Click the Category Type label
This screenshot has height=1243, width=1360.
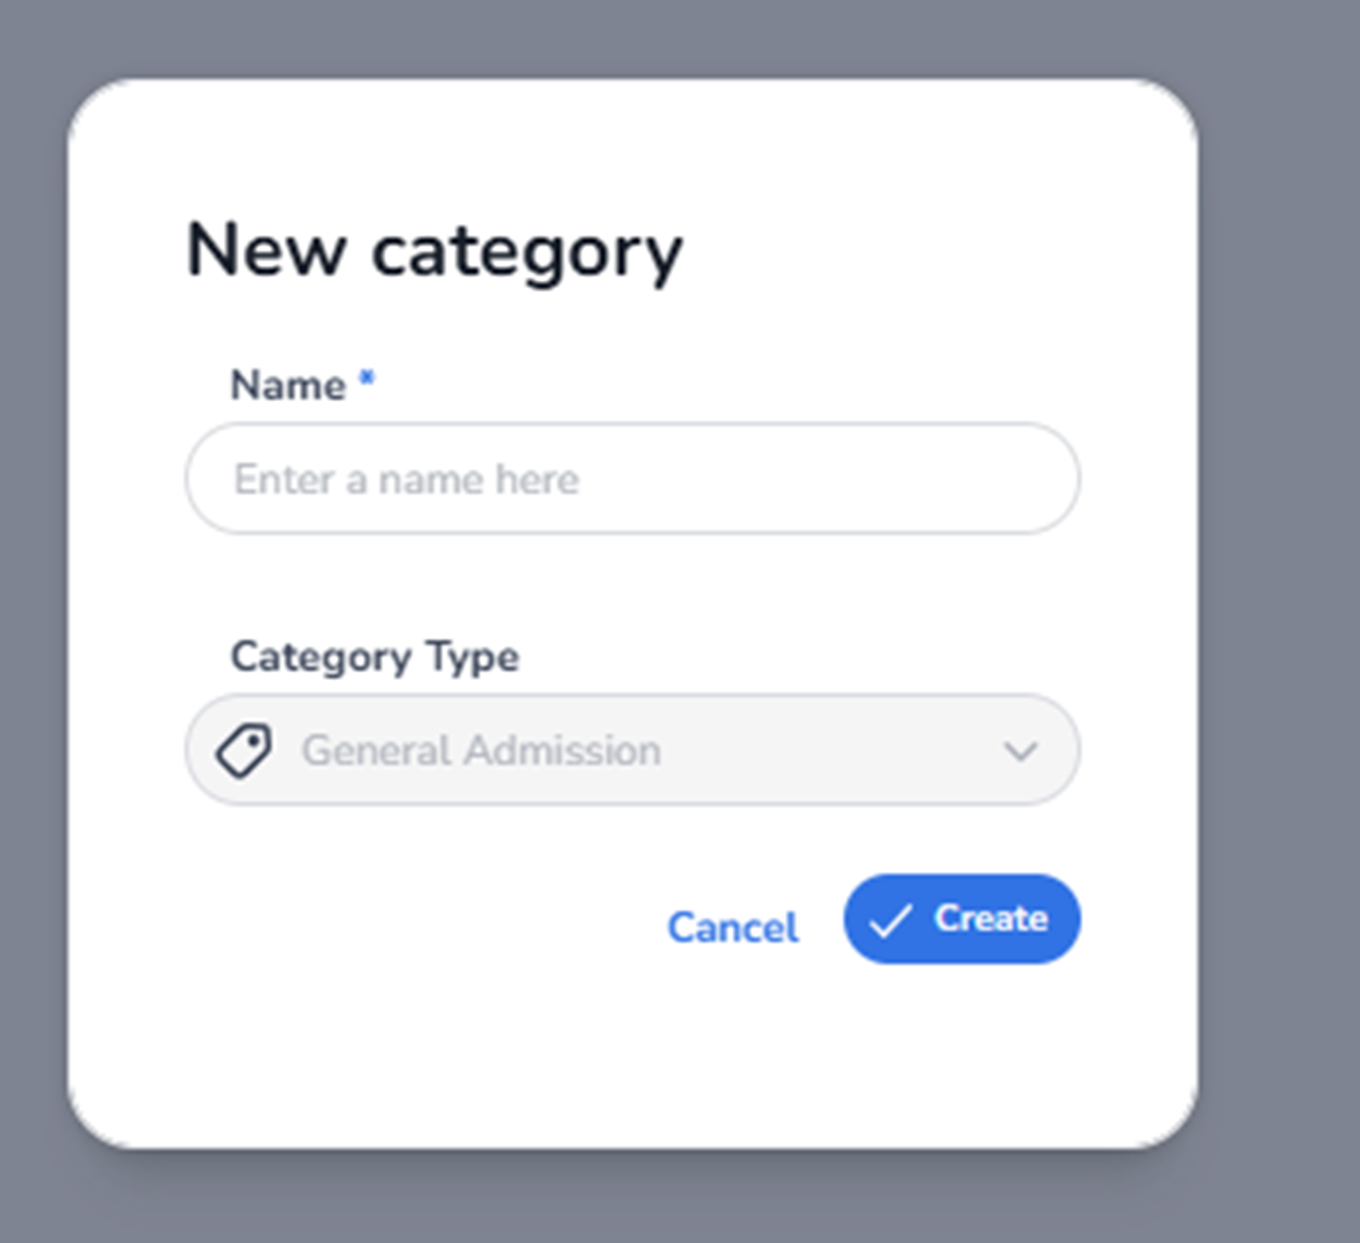375,657
